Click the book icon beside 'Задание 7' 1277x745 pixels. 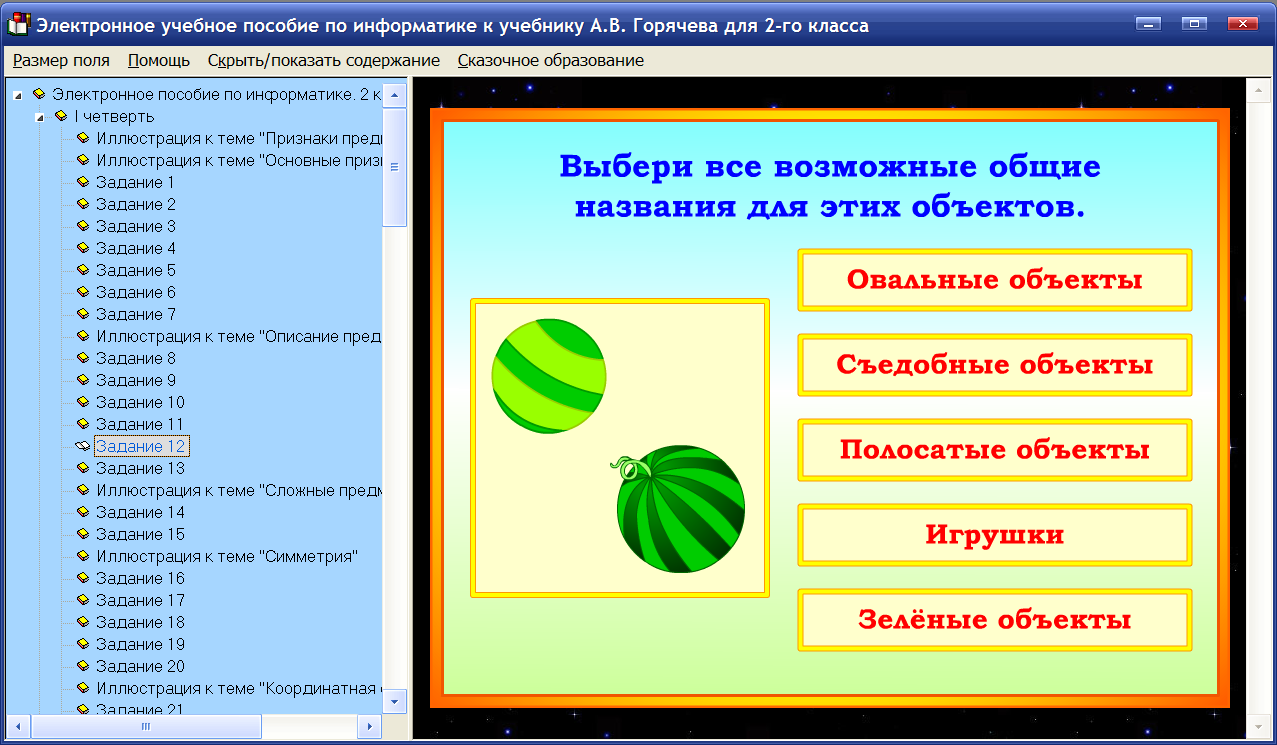point(82,314)
